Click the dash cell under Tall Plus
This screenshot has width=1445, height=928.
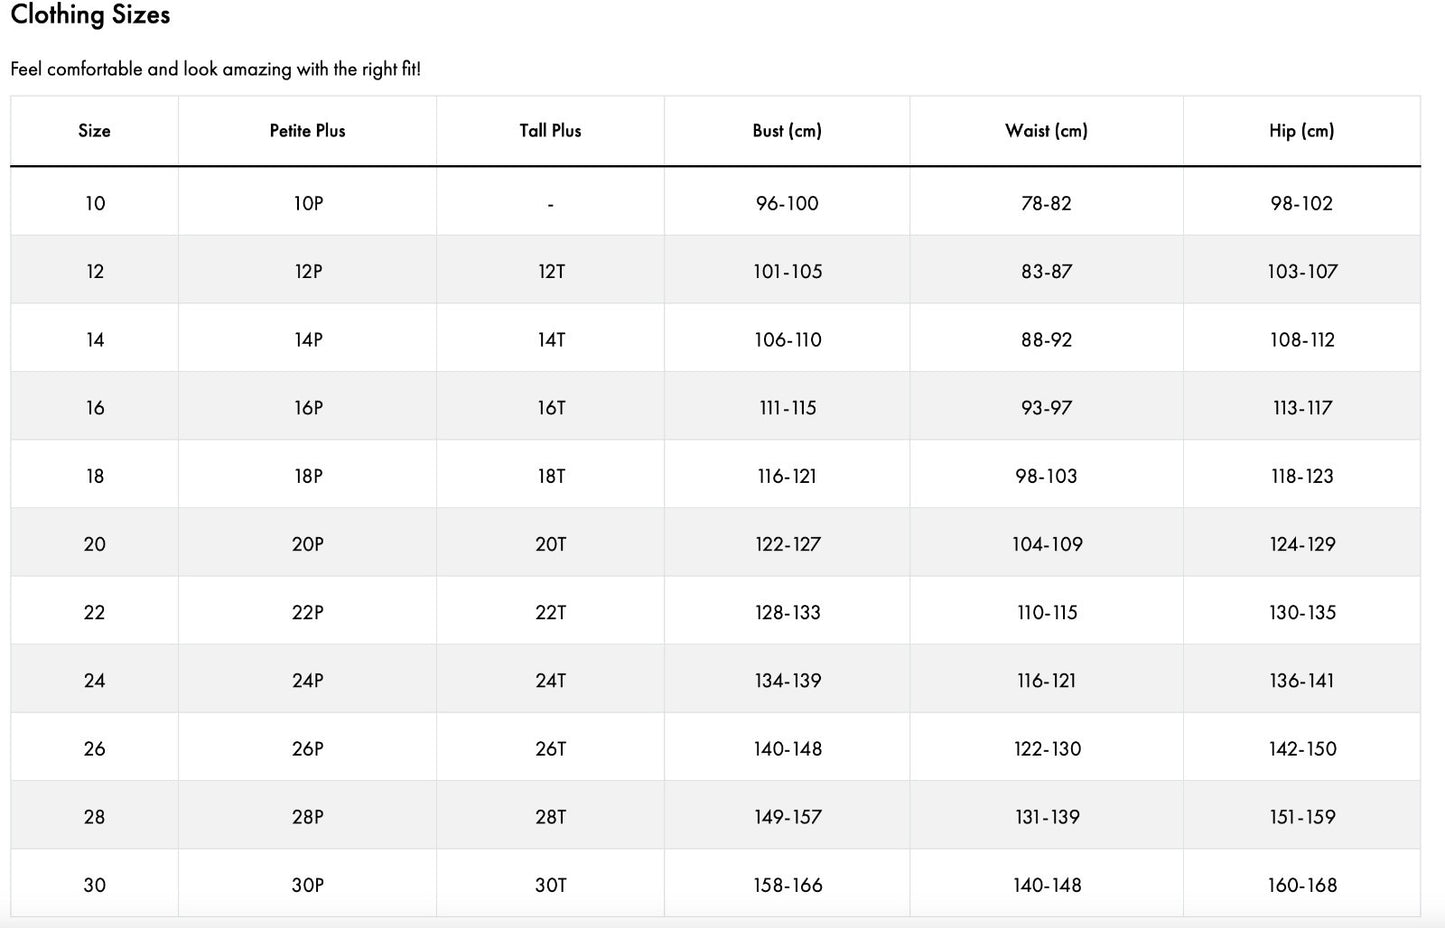(x=550, y=204)
